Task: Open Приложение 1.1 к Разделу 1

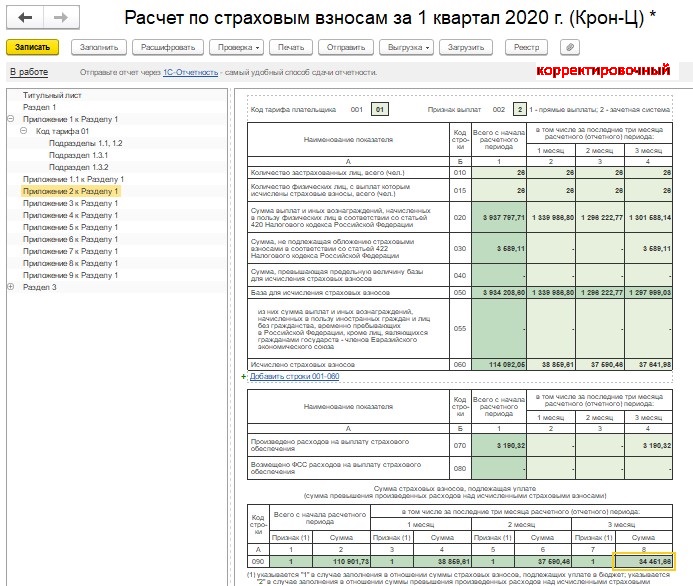Action: click(x=73, y=179)
